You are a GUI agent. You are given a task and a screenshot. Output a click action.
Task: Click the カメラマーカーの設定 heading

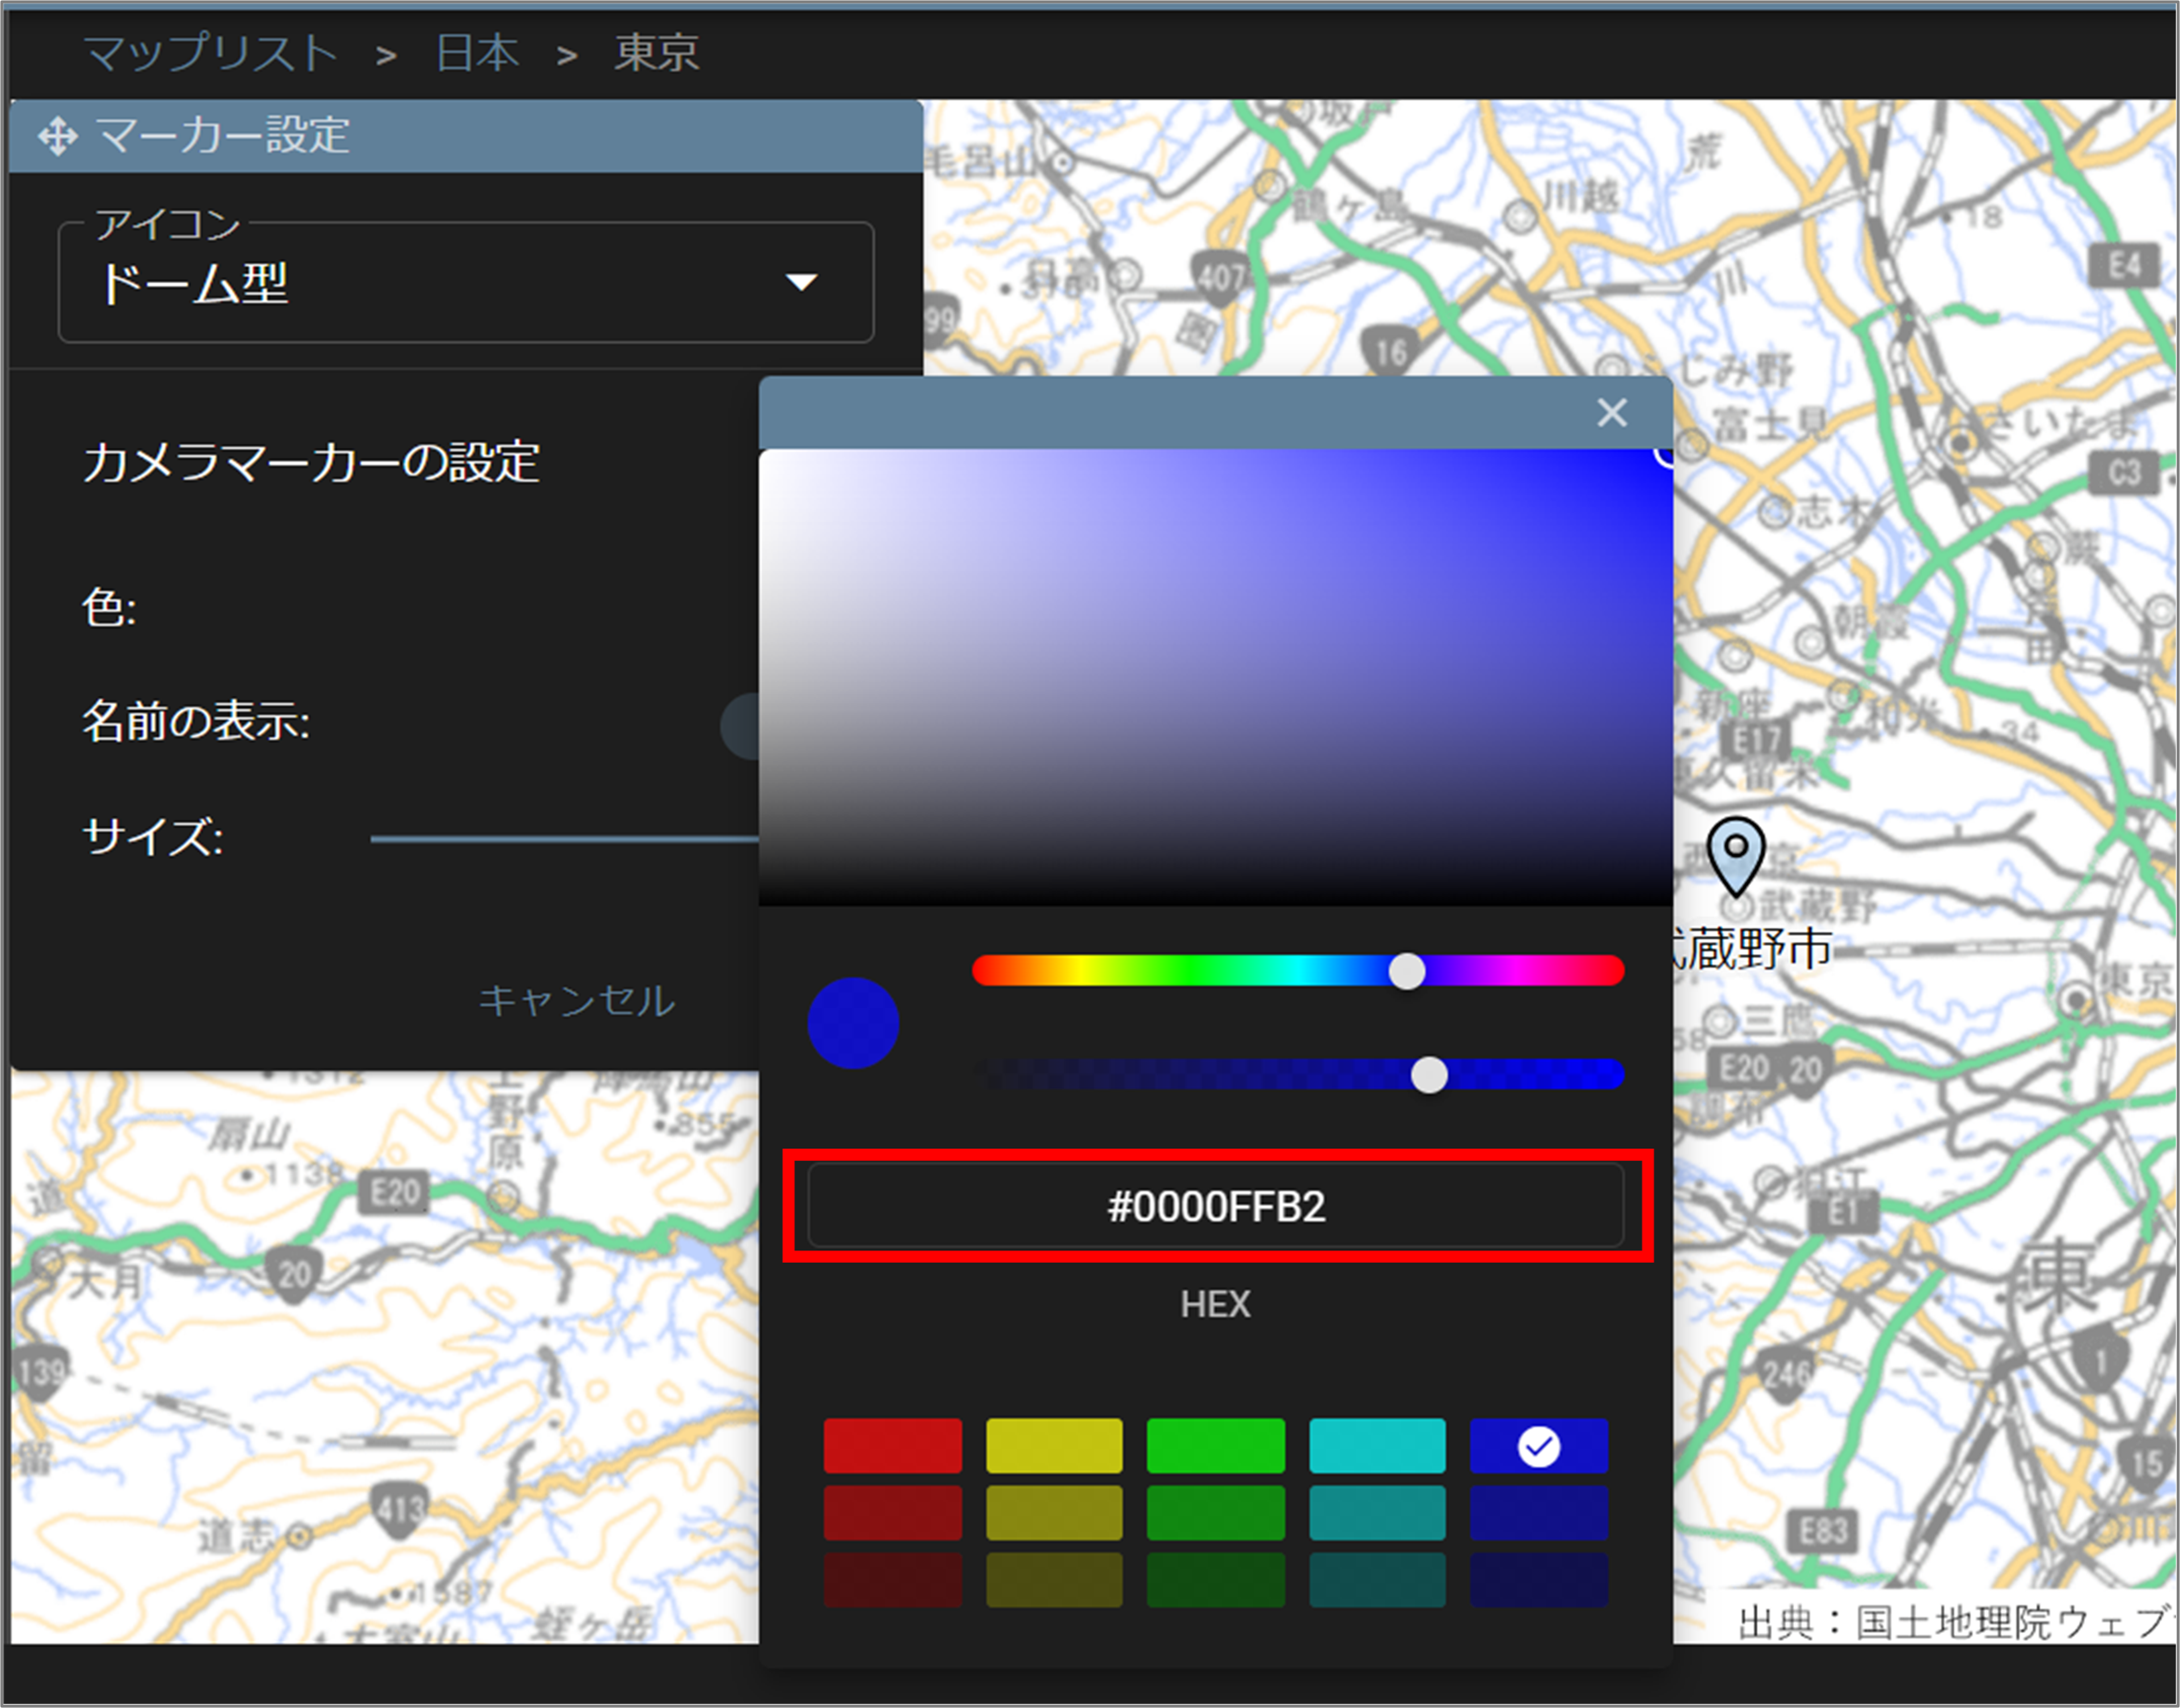coord(311,463)
